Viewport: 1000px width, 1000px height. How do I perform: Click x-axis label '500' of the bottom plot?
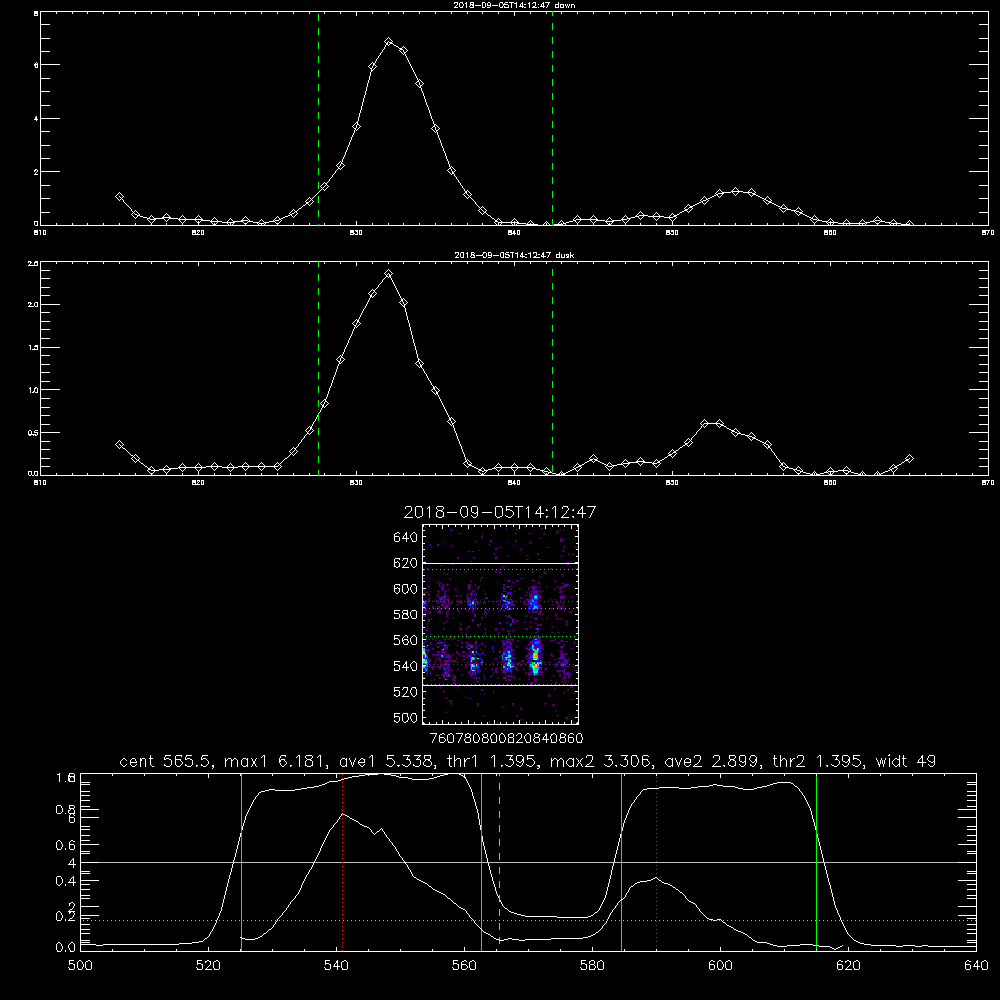pos(80,966)
